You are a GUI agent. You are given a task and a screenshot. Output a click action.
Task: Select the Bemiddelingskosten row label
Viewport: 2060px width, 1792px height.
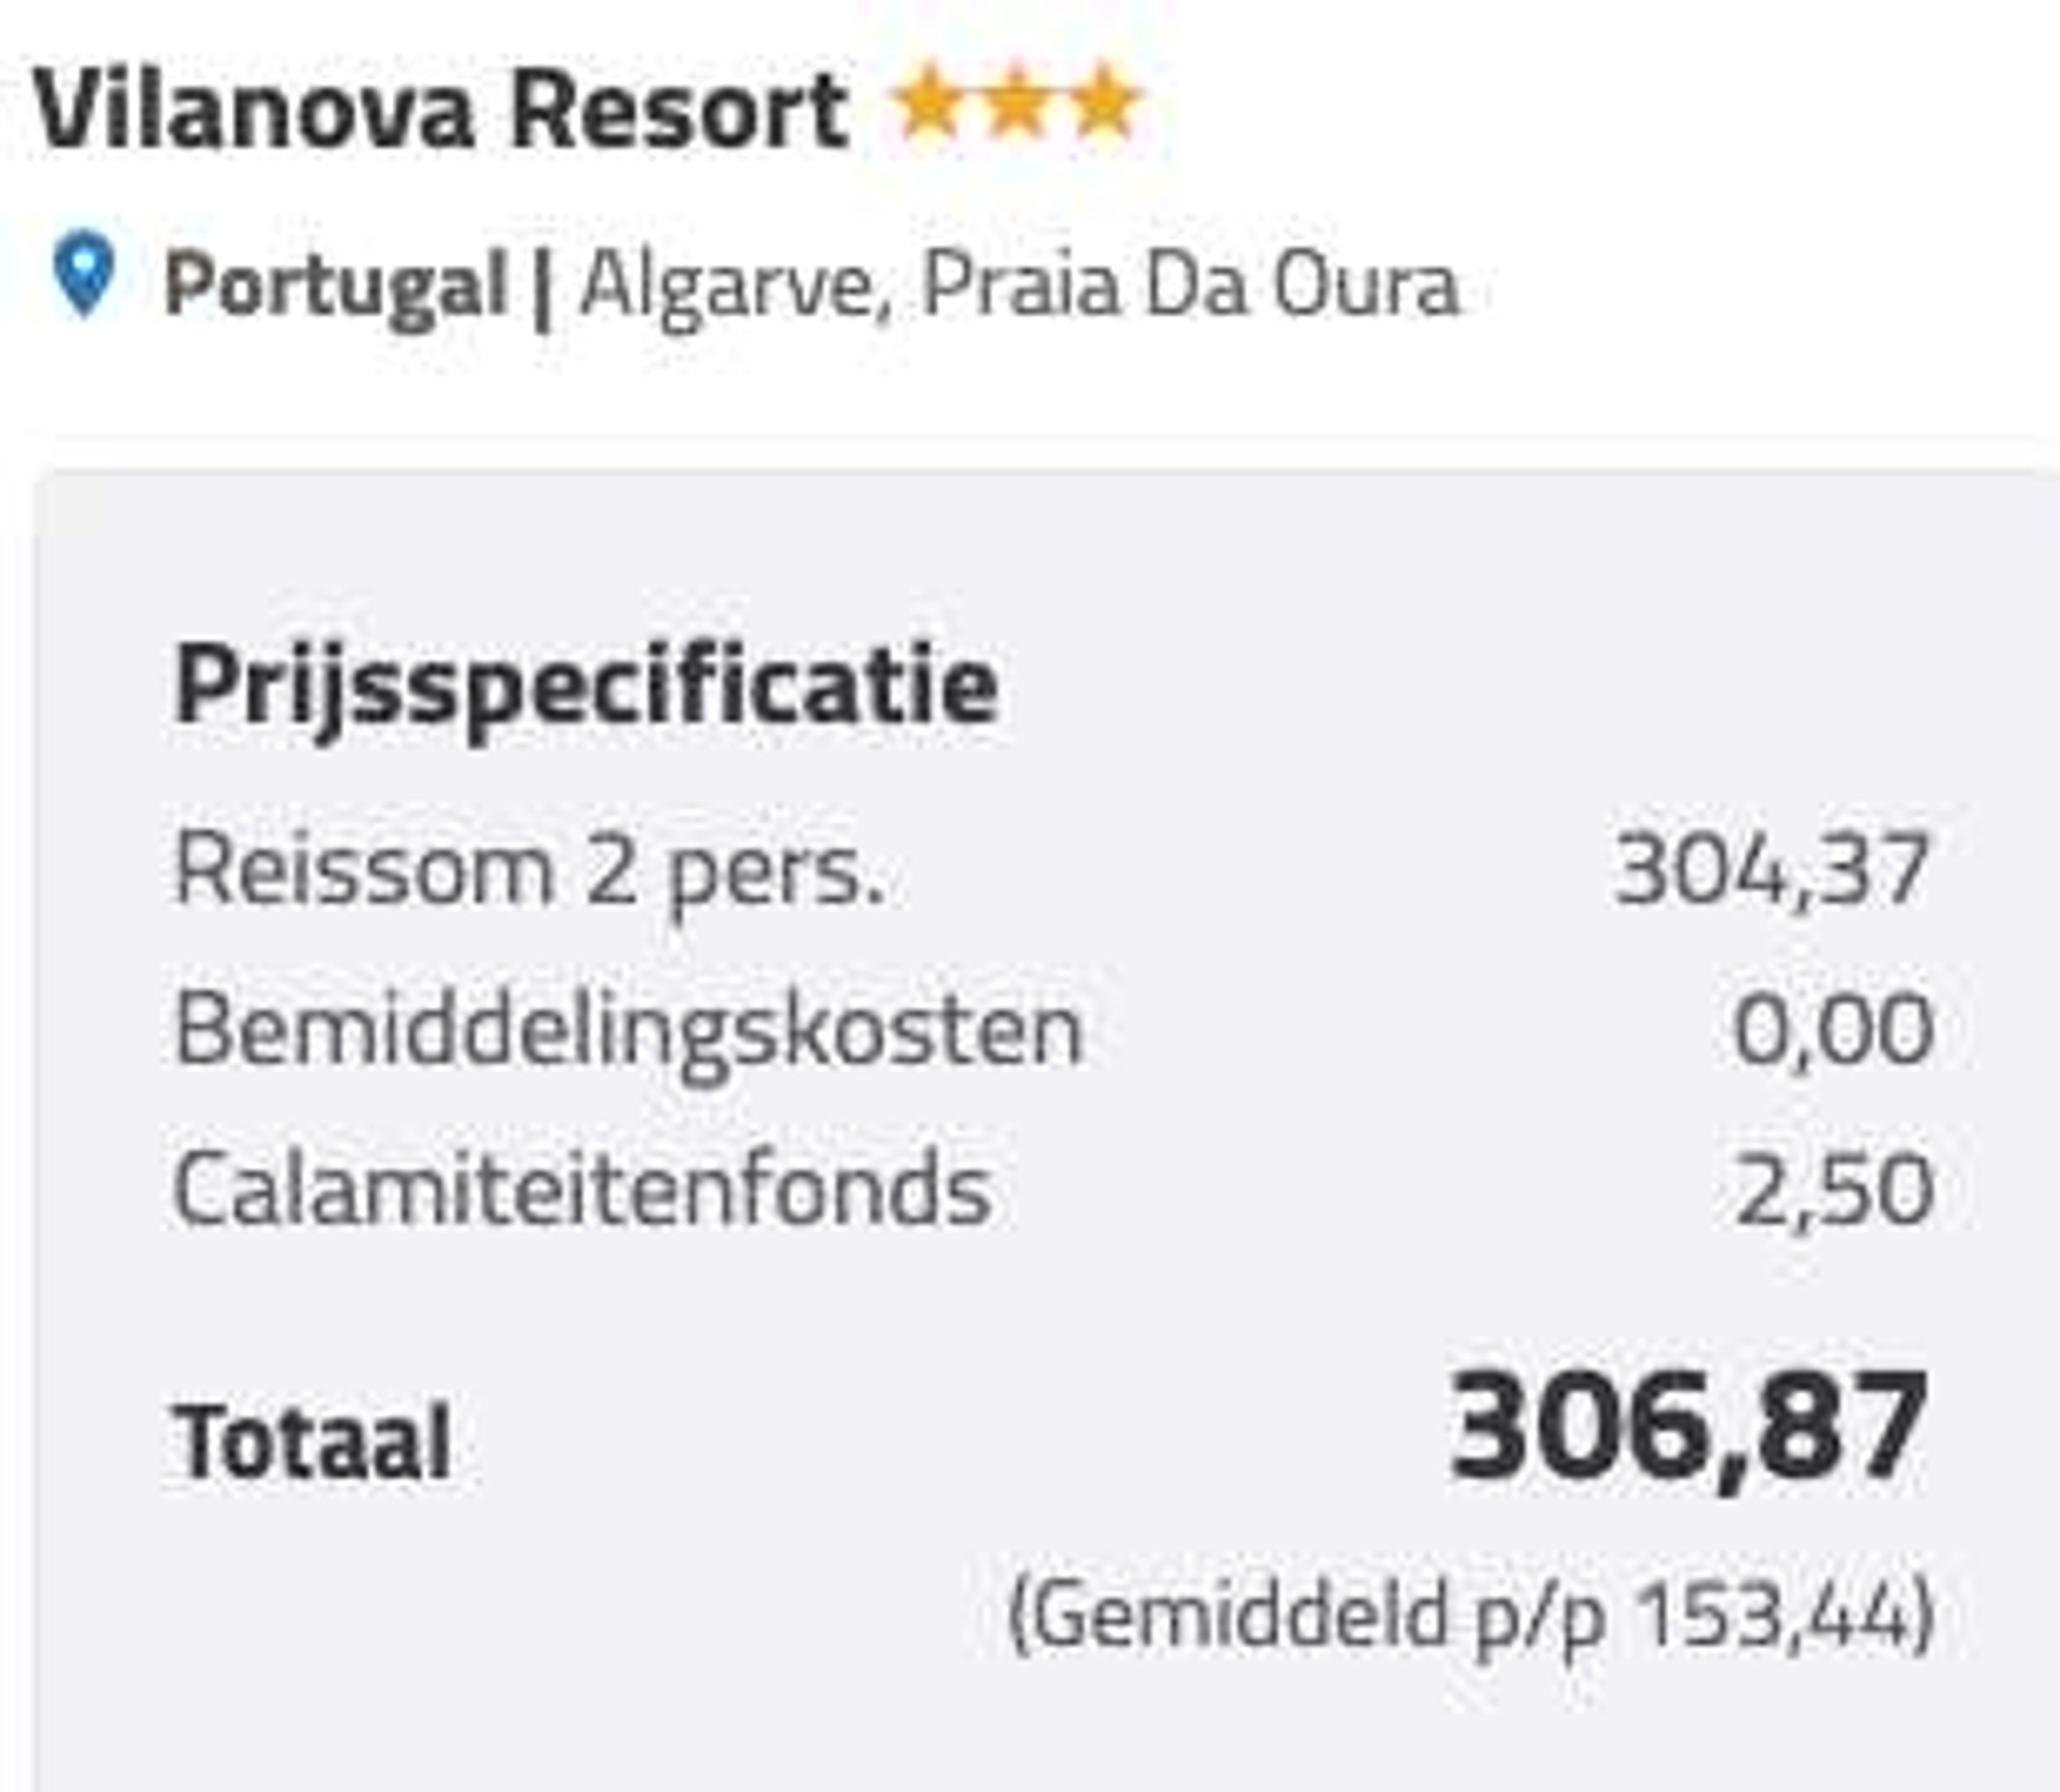pyautogui.click(x=628, y=1029)
